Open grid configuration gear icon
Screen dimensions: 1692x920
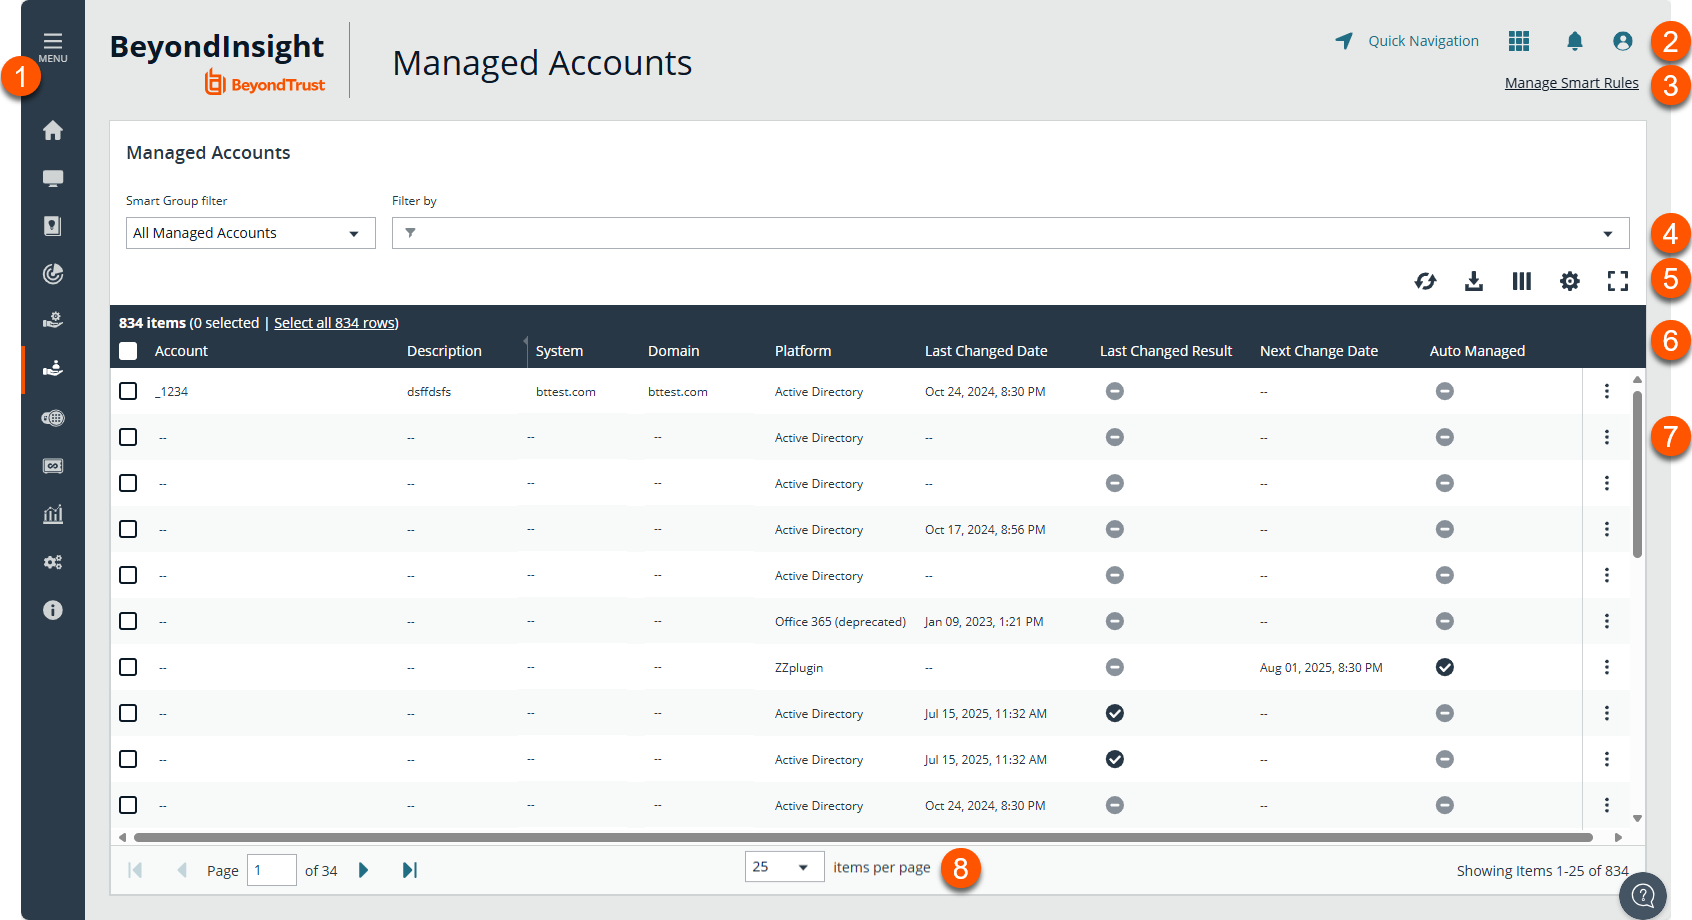[1570, 281]
